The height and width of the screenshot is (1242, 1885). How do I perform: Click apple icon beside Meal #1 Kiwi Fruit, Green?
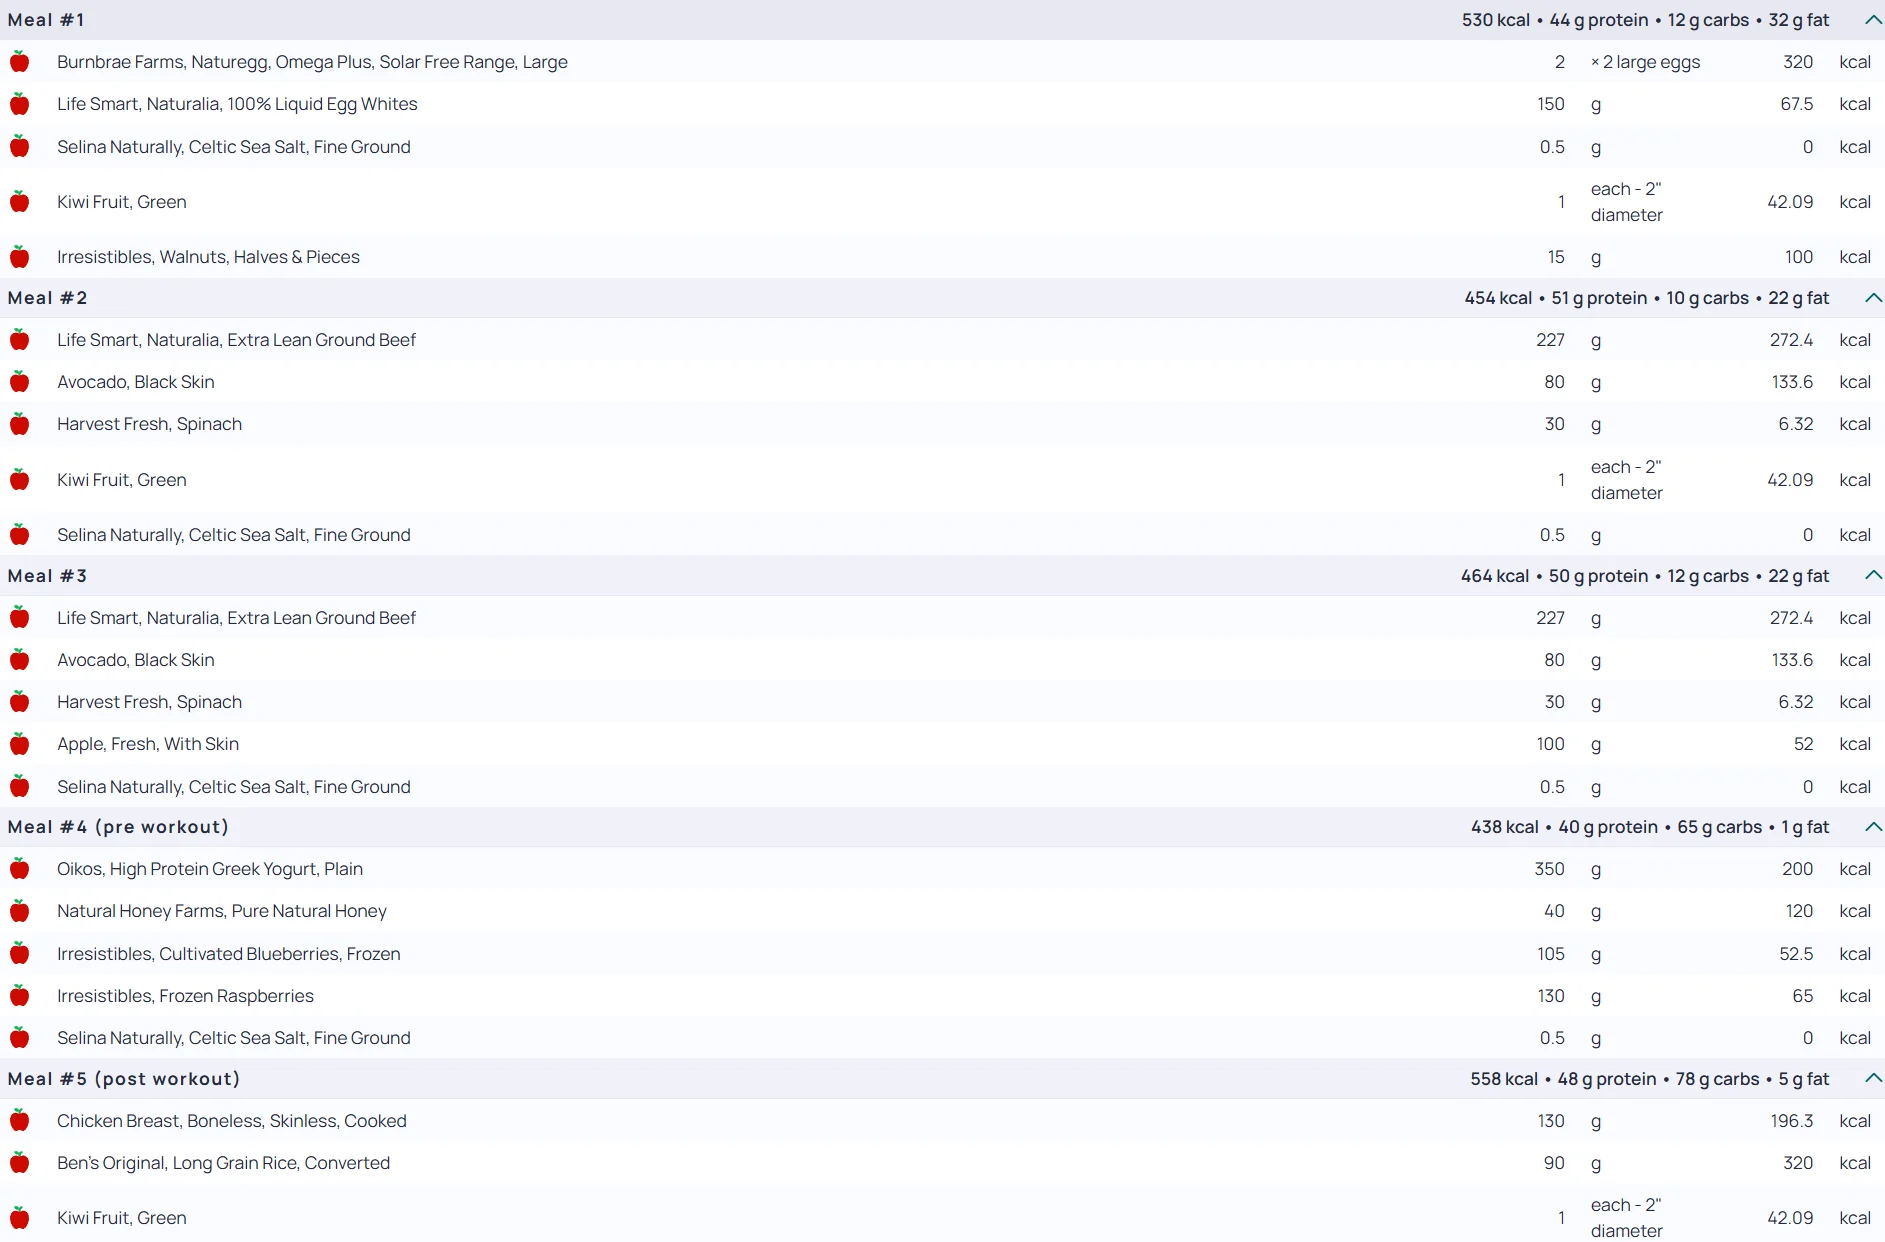[x=19, y=202]
